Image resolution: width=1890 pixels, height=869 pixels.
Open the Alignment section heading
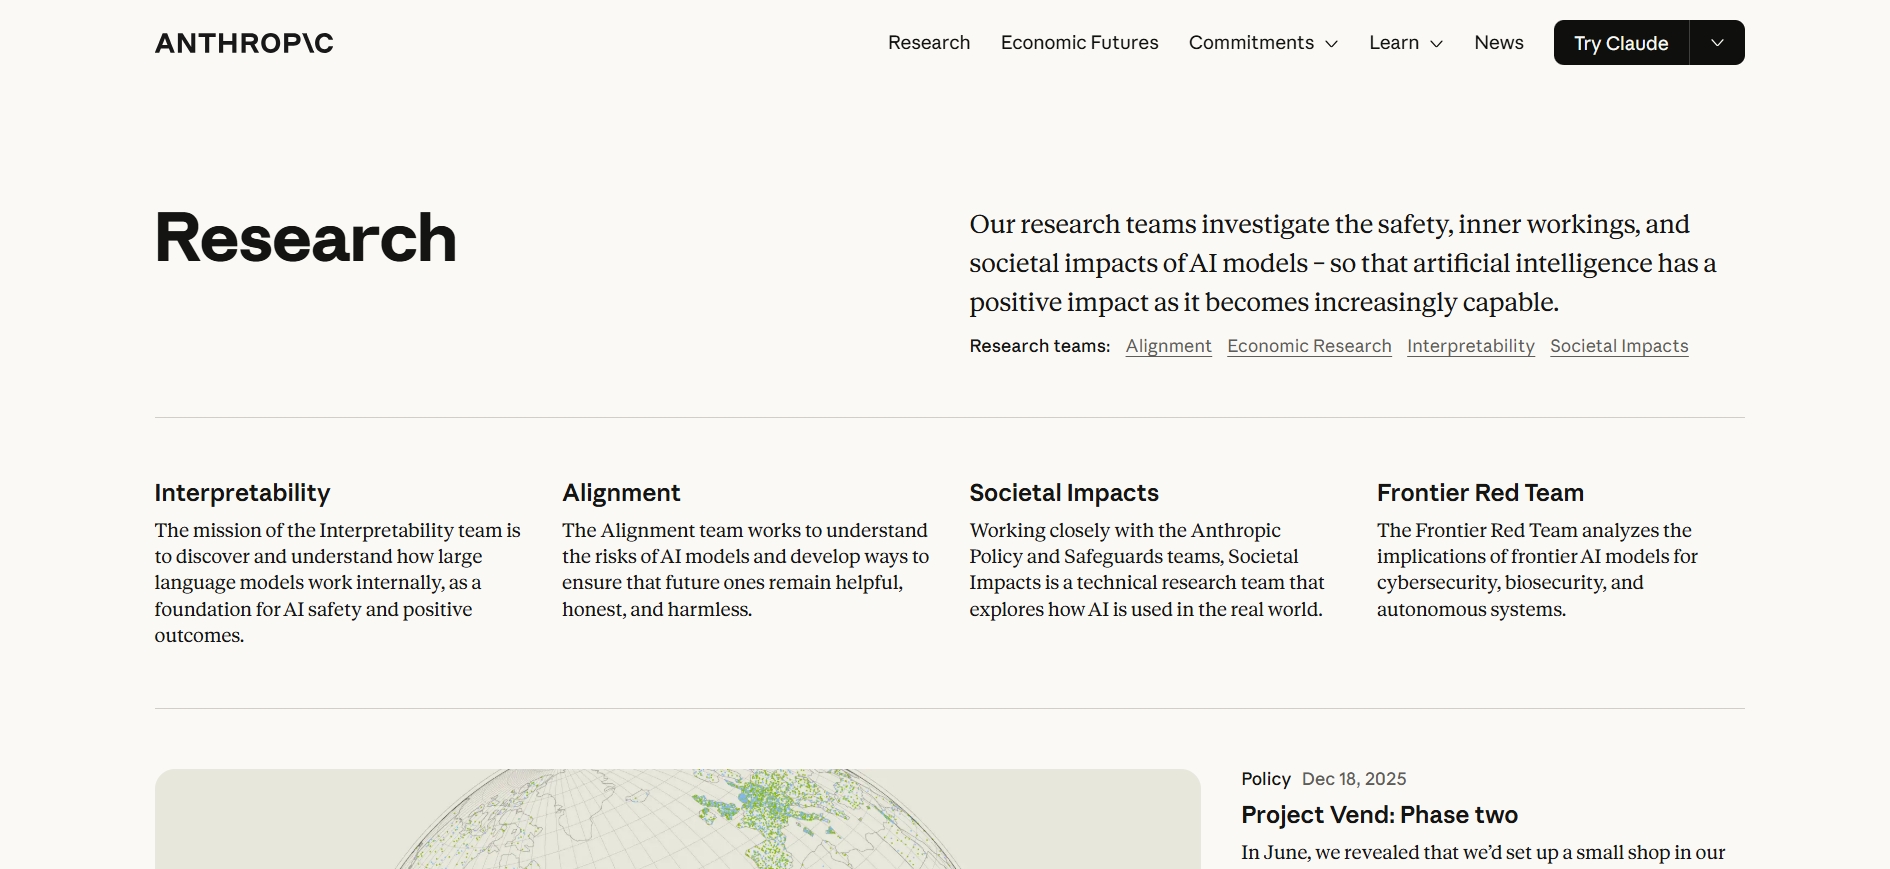(621, 493)
